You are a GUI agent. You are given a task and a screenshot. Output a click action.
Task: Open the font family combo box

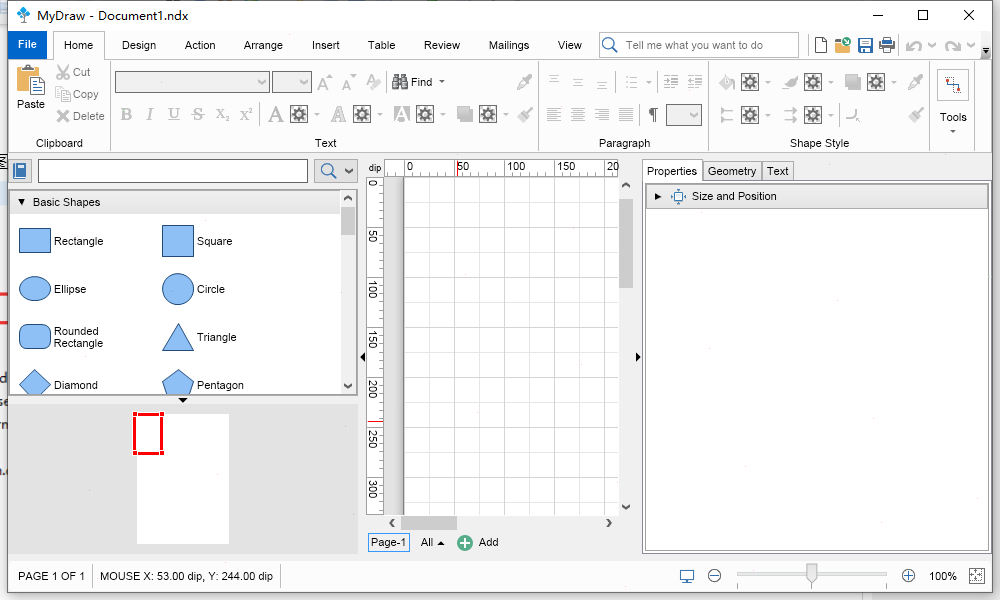[192, 82]
